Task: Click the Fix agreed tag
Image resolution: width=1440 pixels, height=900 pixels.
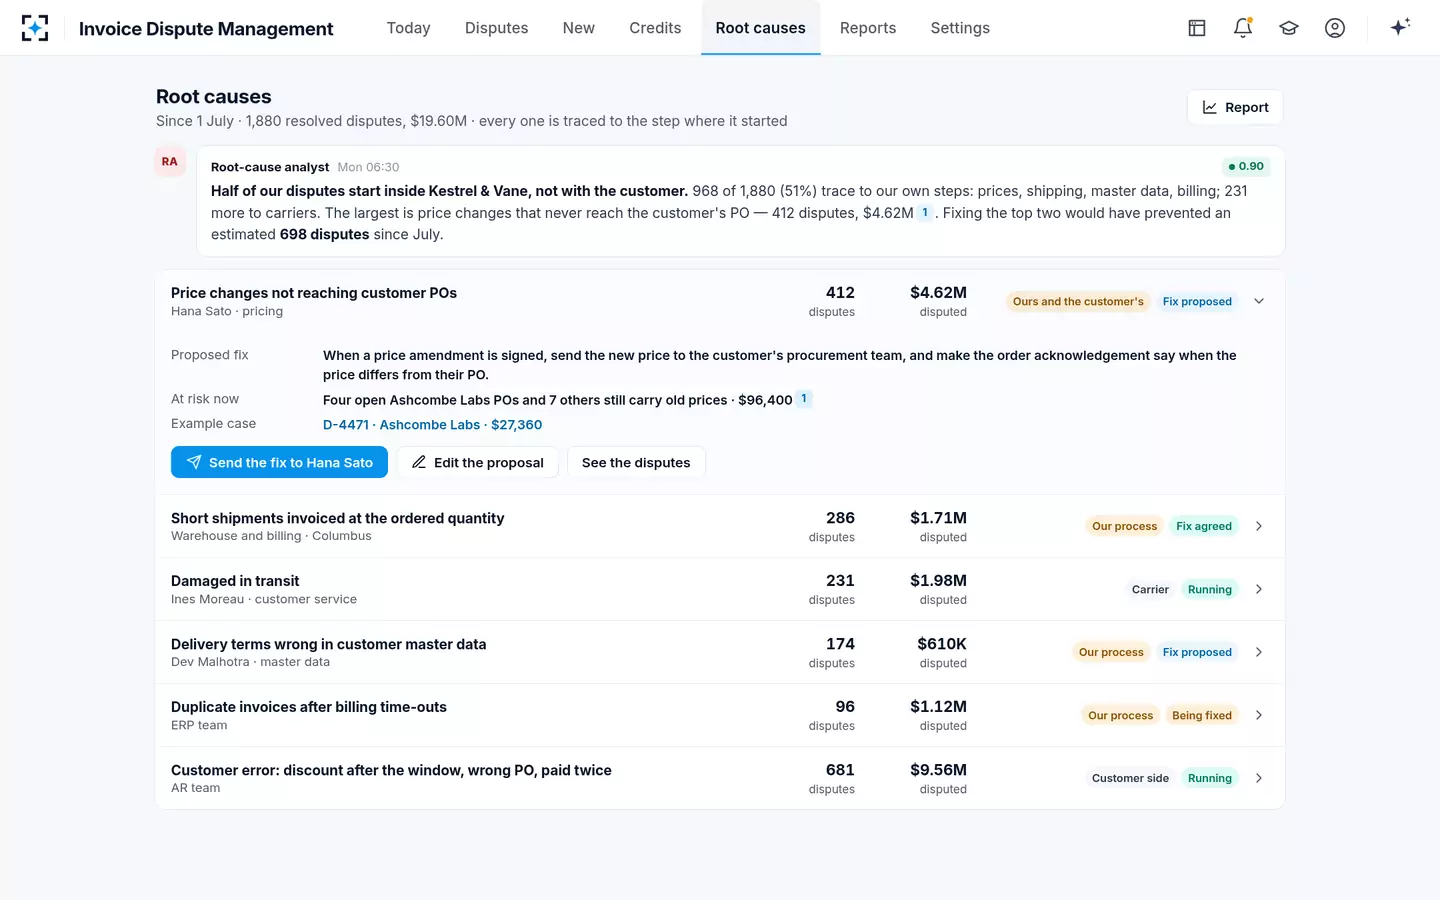Action: click(1204, 526)
